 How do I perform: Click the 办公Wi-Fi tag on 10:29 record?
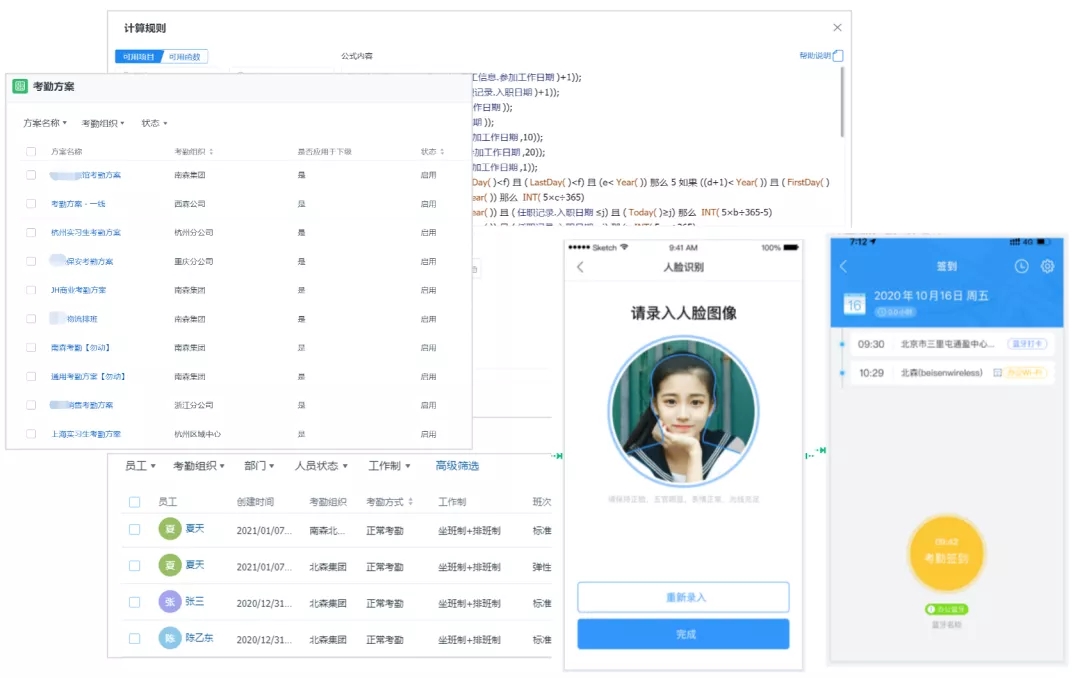point(1026,373)
